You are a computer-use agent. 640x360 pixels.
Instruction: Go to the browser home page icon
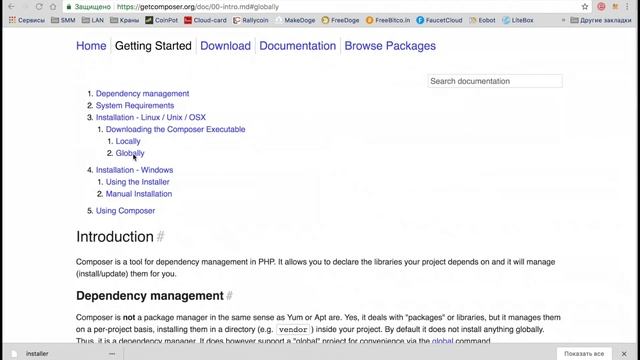(53, 7)
